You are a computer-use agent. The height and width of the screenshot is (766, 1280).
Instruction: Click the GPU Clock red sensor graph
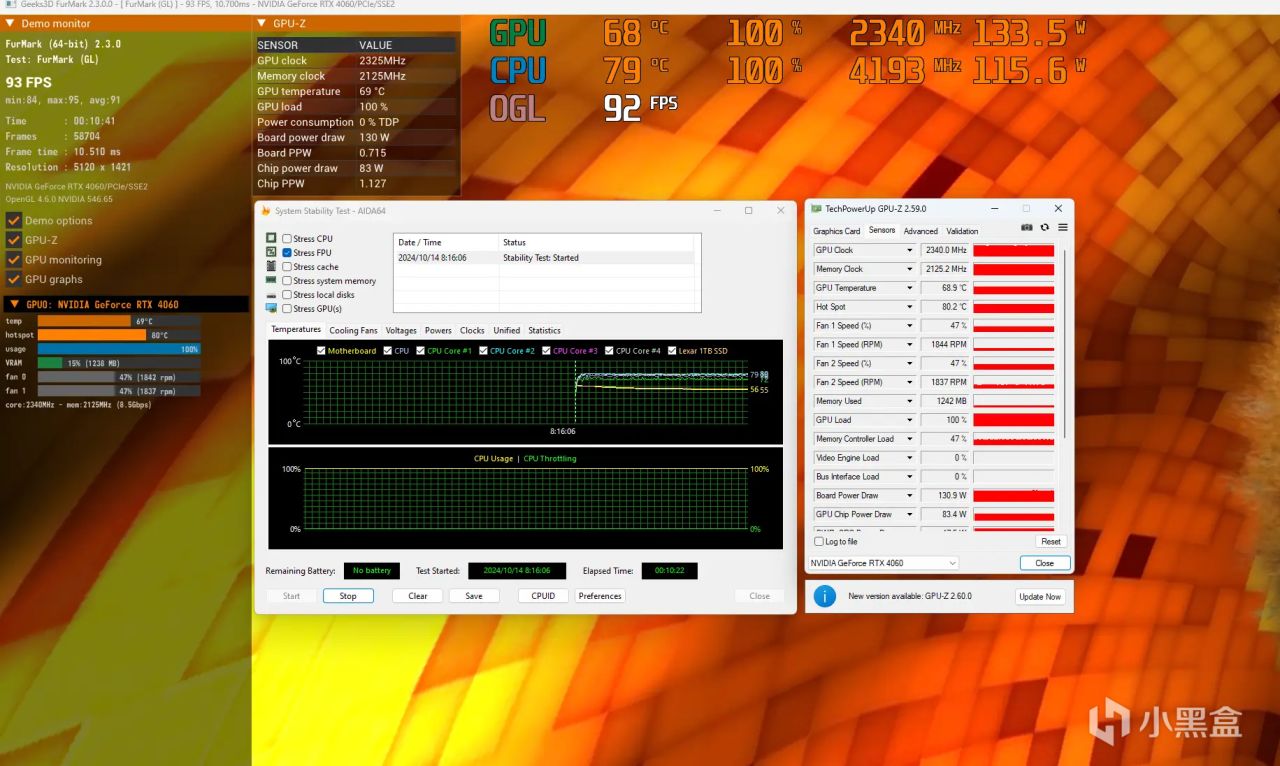coord(1014,250)
